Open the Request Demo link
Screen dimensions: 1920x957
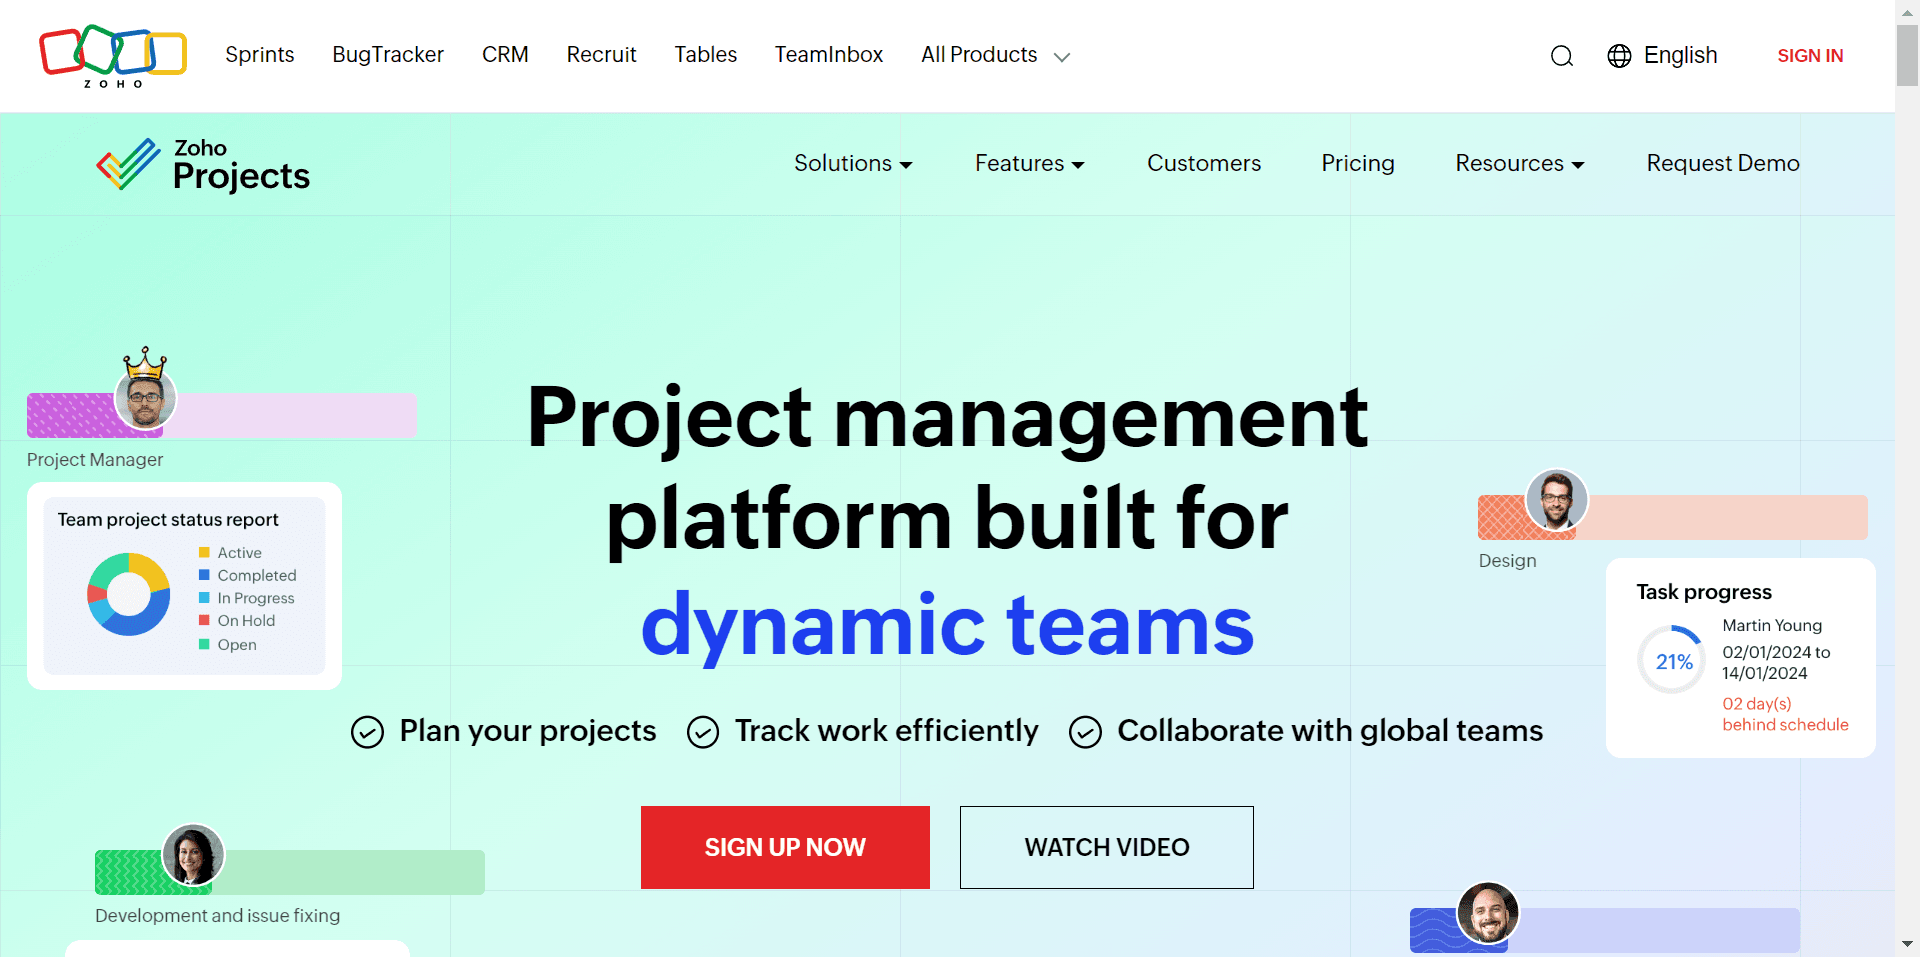[x=1722, y=163]
